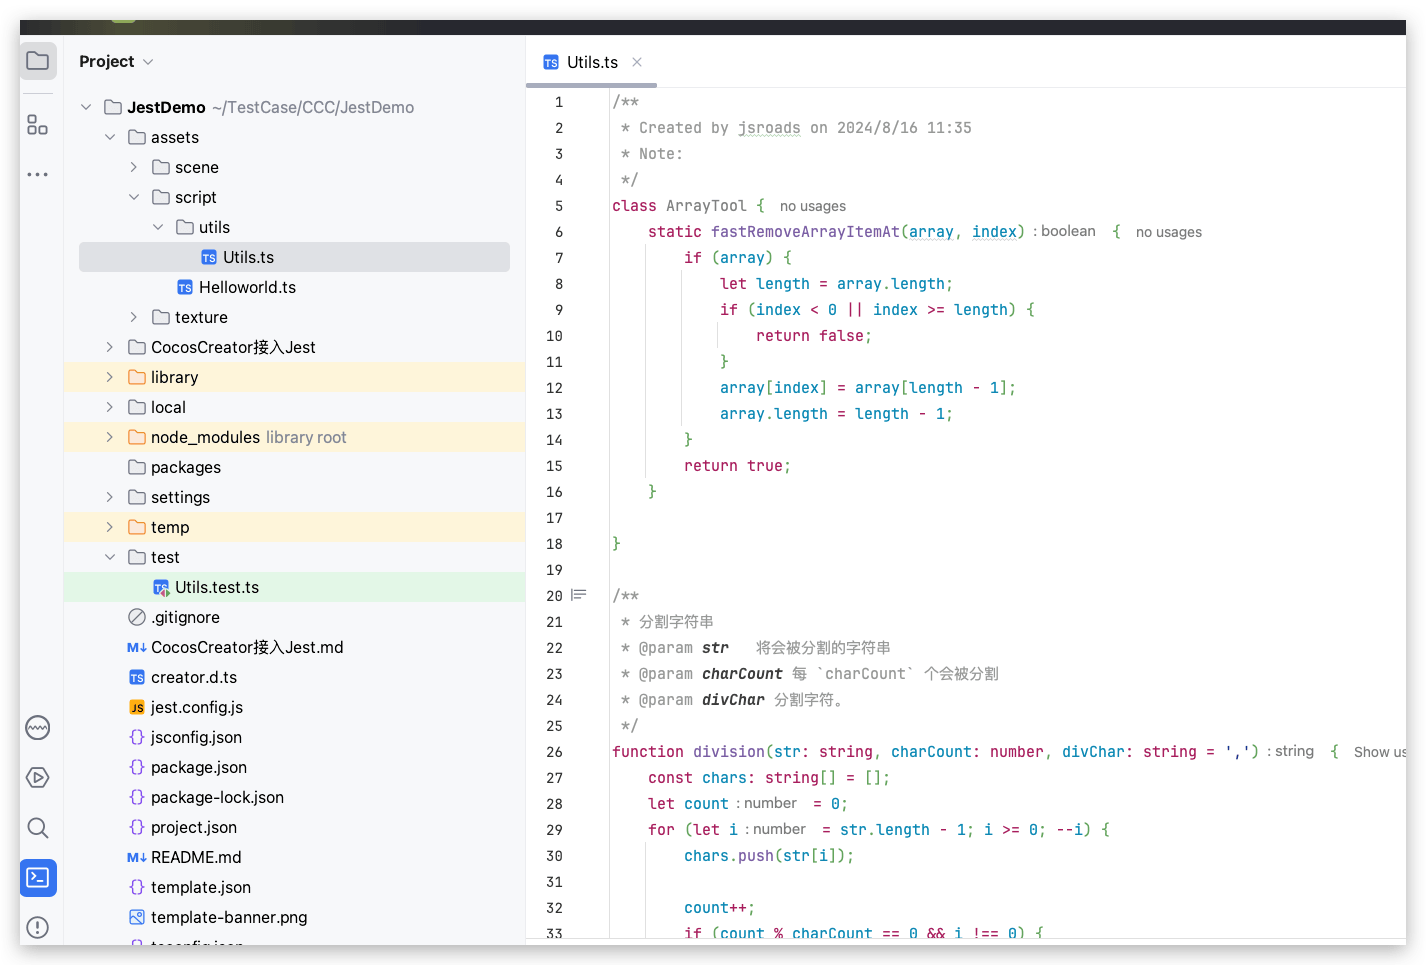Screen dimensions: 1426x965
Task: Click the JS icon of jest.config.js
Action: 137,707
